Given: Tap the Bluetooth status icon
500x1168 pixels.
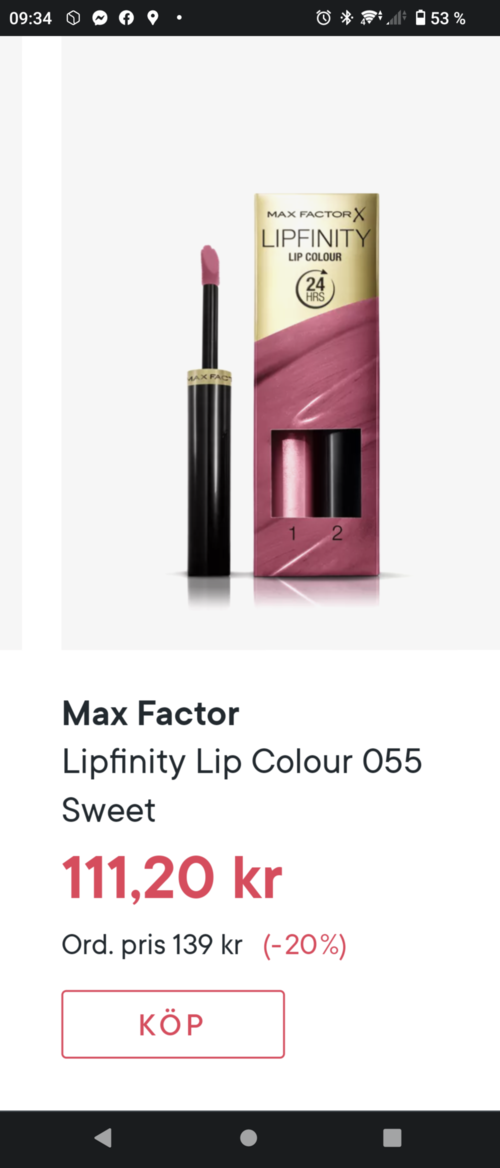Looking at the screenshot, I should (x=346, y=18).
